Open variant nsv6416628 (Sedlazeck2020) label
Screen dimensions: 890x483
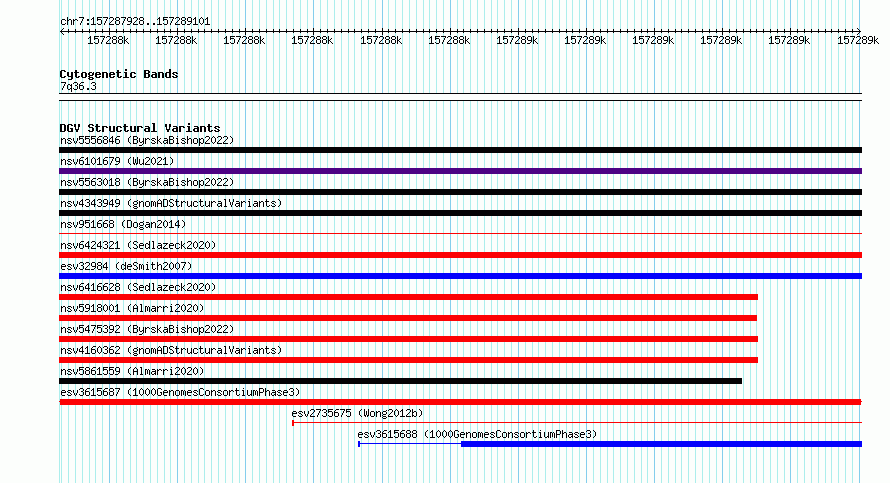(x=138, y=287)
